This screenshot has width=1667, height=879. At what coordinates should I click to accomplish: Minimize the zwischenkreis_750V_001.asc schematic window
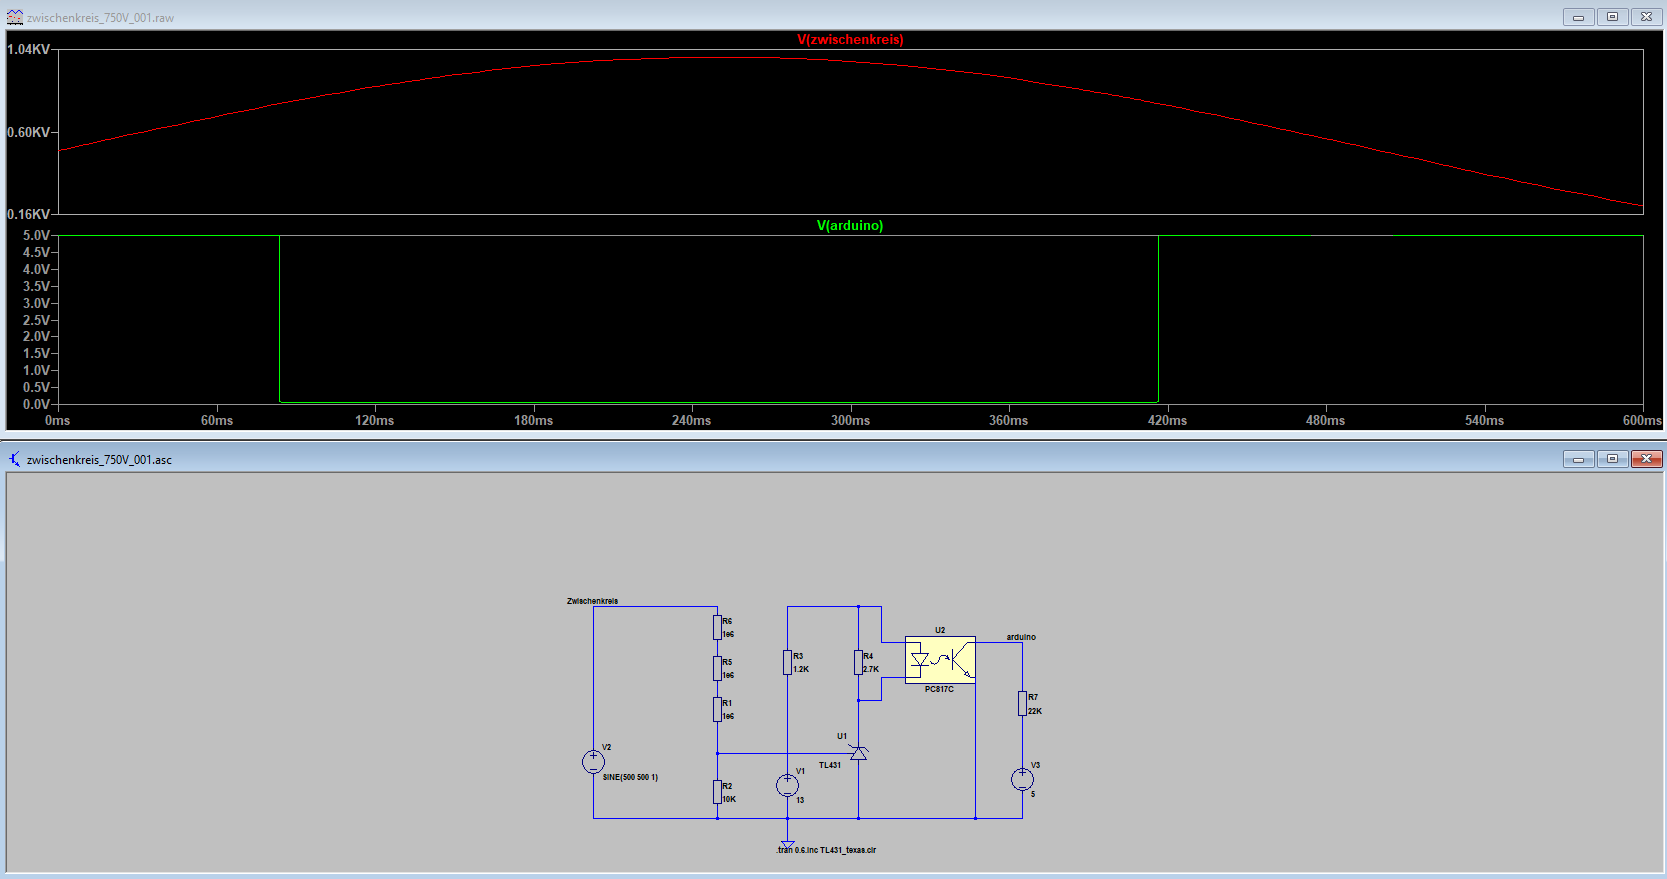point(1579,459)
